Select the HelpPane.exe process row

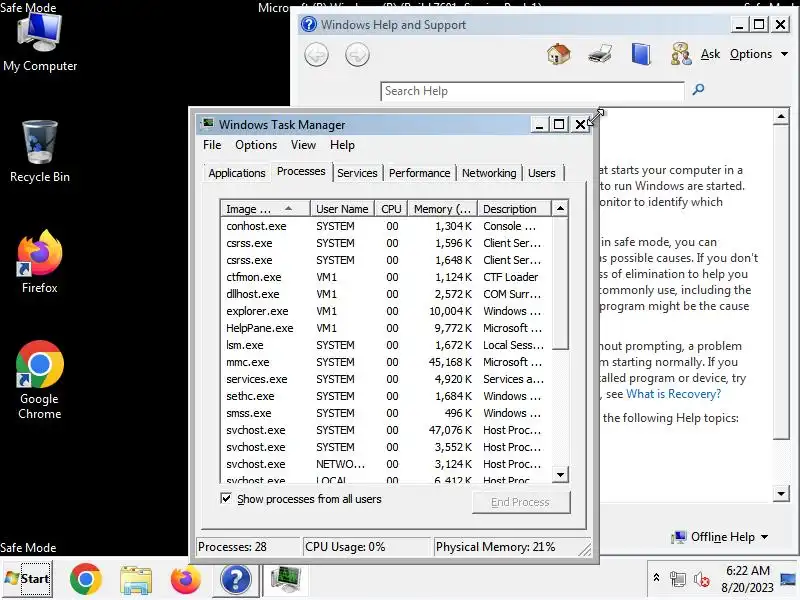(386, 328)
